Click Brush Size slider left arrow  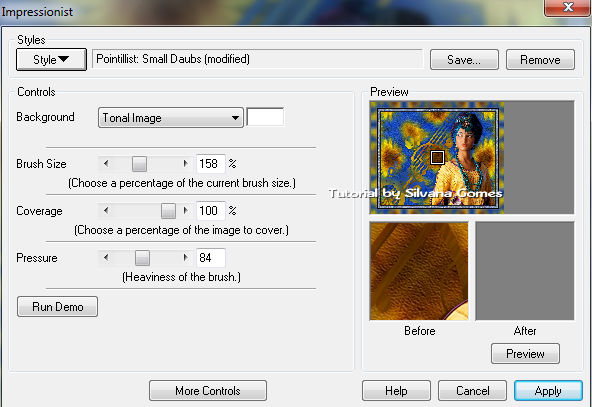click(106, 164)
